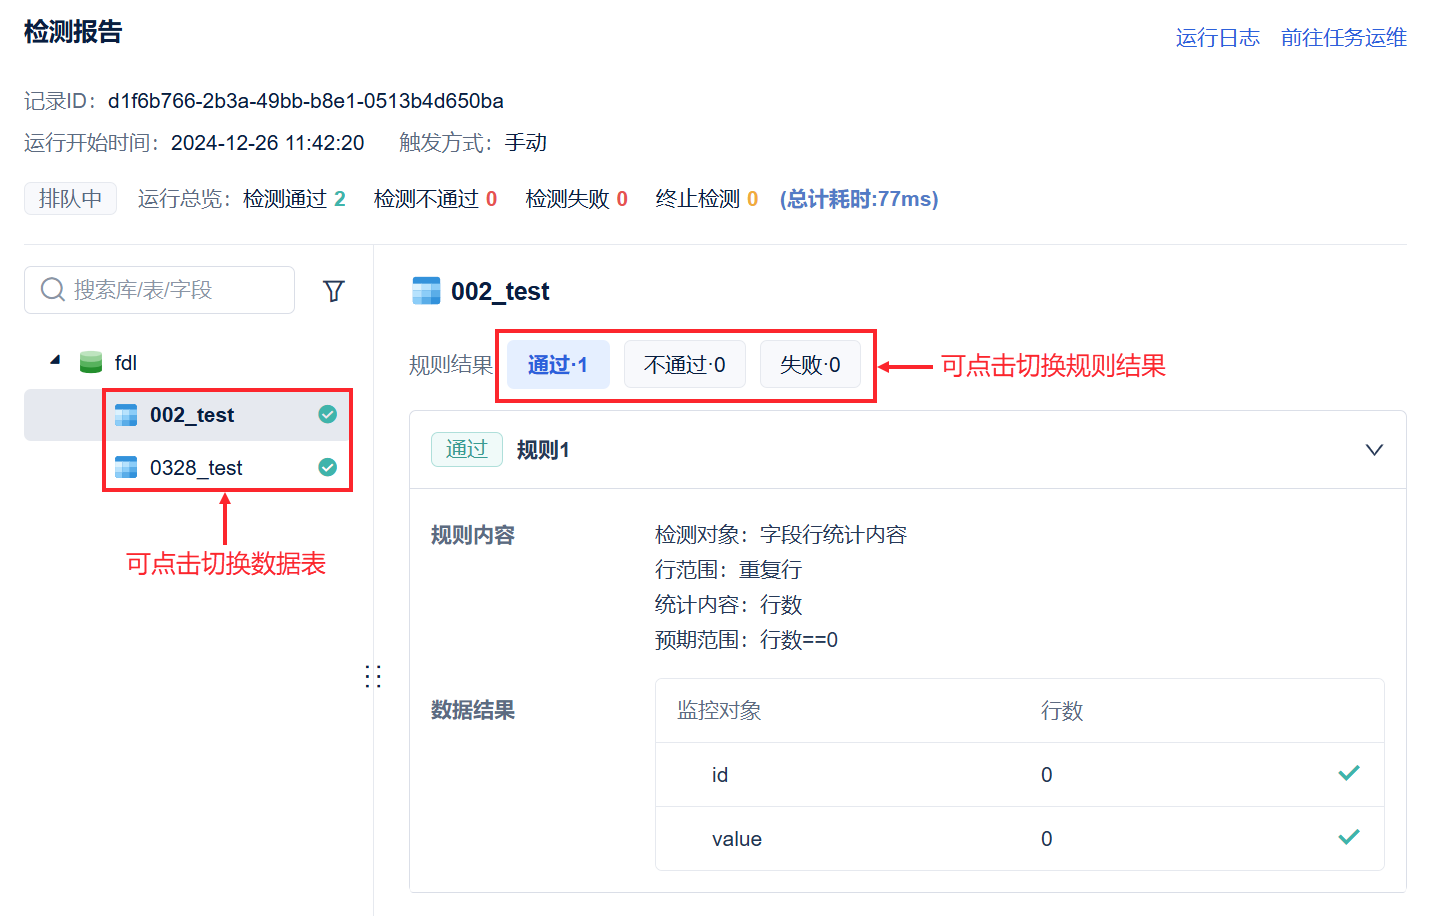Click the record ID d1f6b766 value
This screenshot has width=1429, height=916.
tap(306, 101)
